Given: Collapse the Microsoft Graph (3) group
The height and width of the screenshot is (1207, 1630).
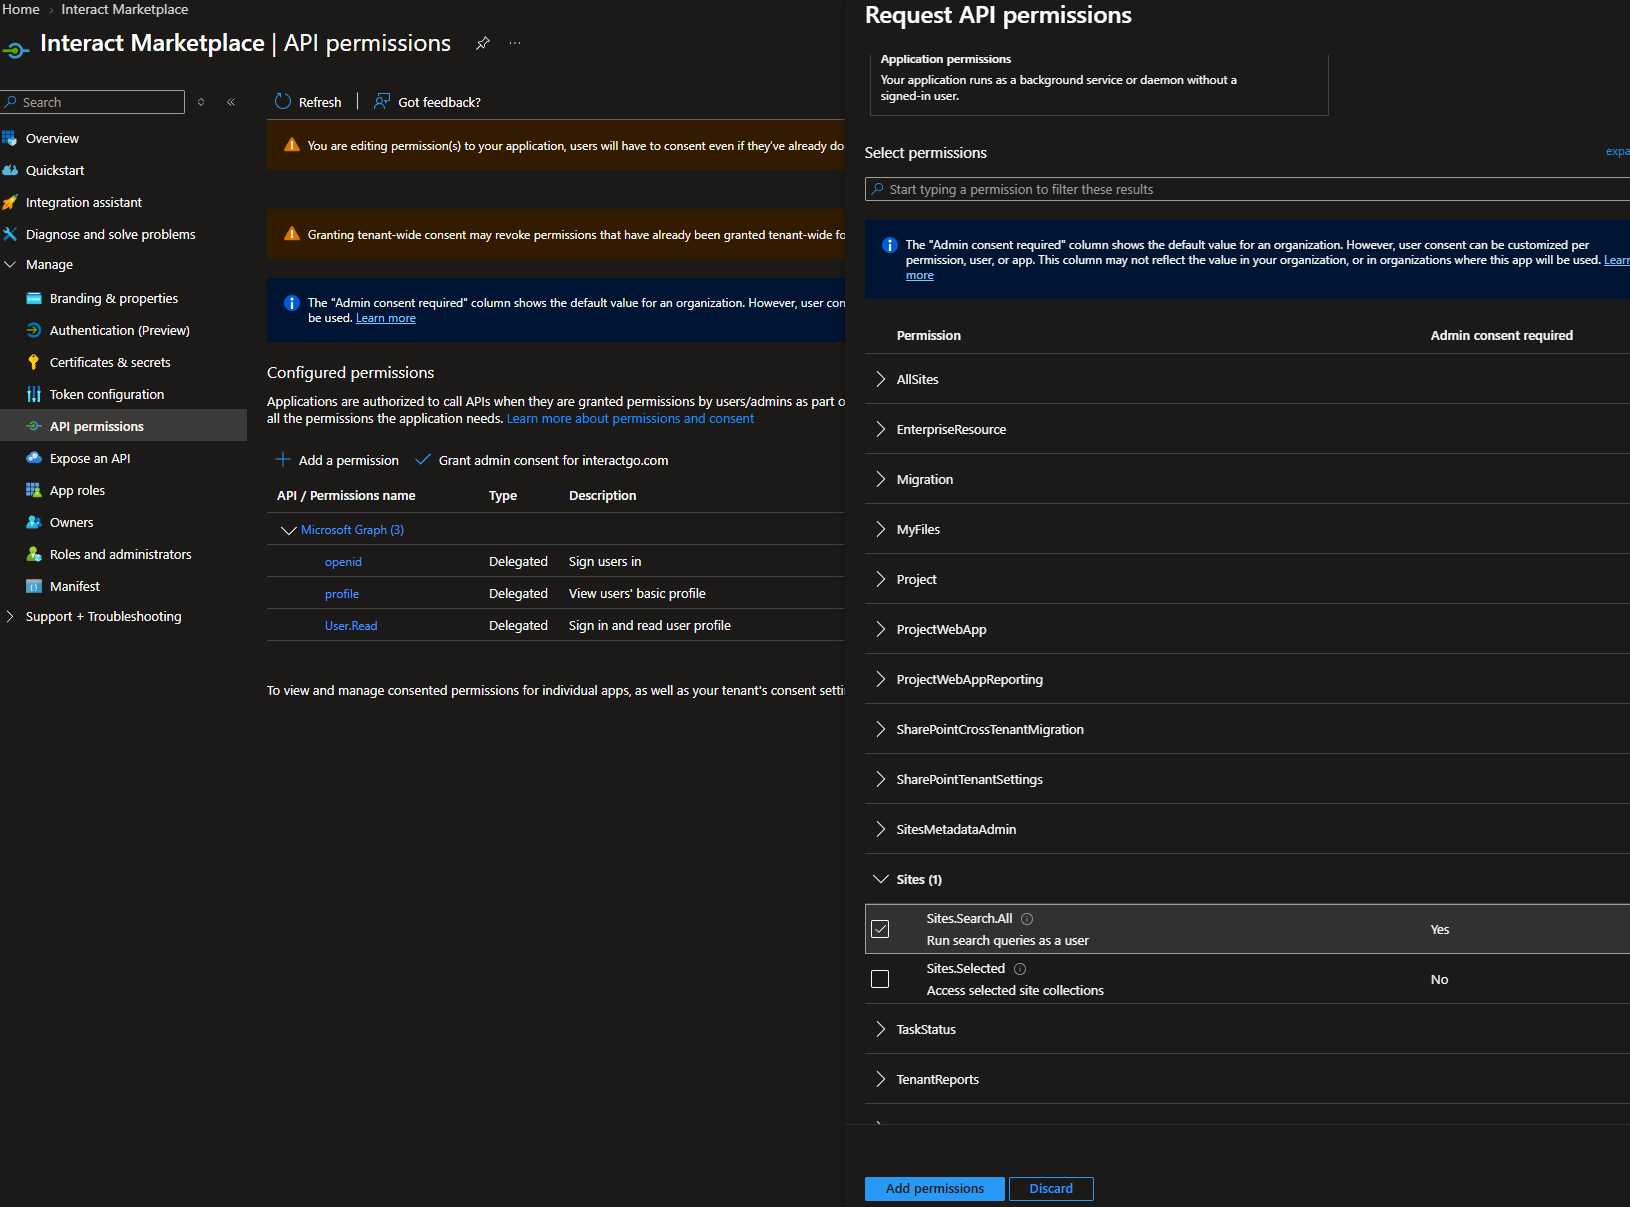Looking at the screenshot, I should click(x=289, y=530).
